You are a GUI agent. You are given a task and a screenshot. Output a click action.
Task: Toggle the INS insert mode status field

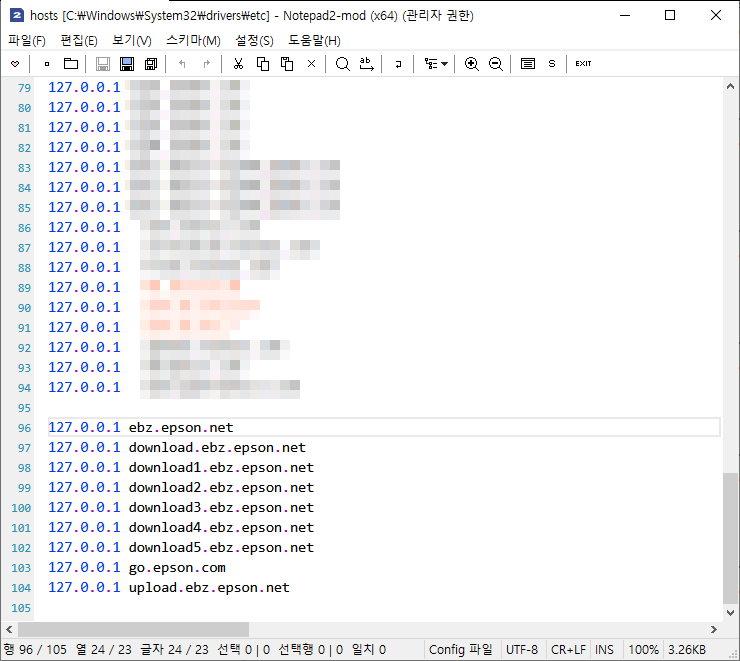(x=604, y=650)
